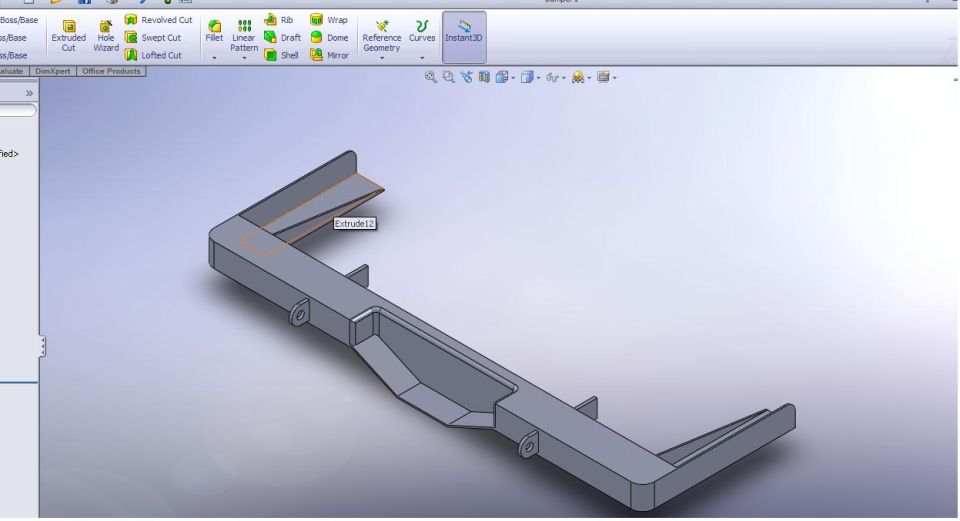
Task: Expand the Curves dropdown arrow
Action: click(422, 59)
